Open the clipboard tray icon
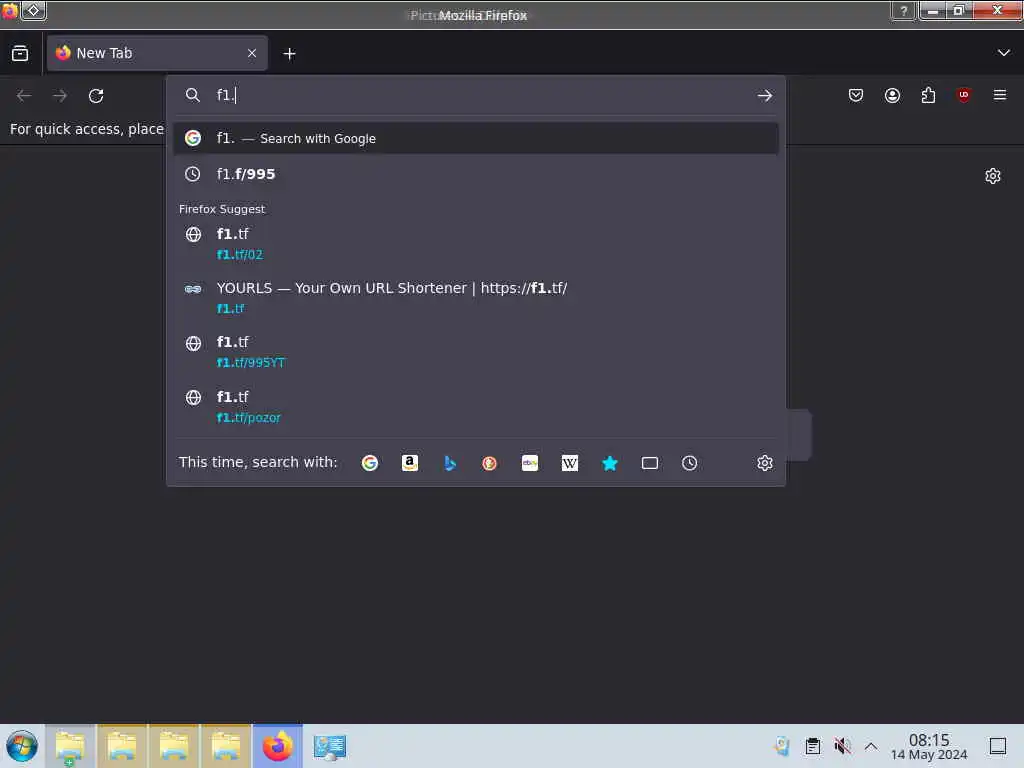Image resolution: width=1024 pixels, height=768 pixels. (x=812, y=746)
